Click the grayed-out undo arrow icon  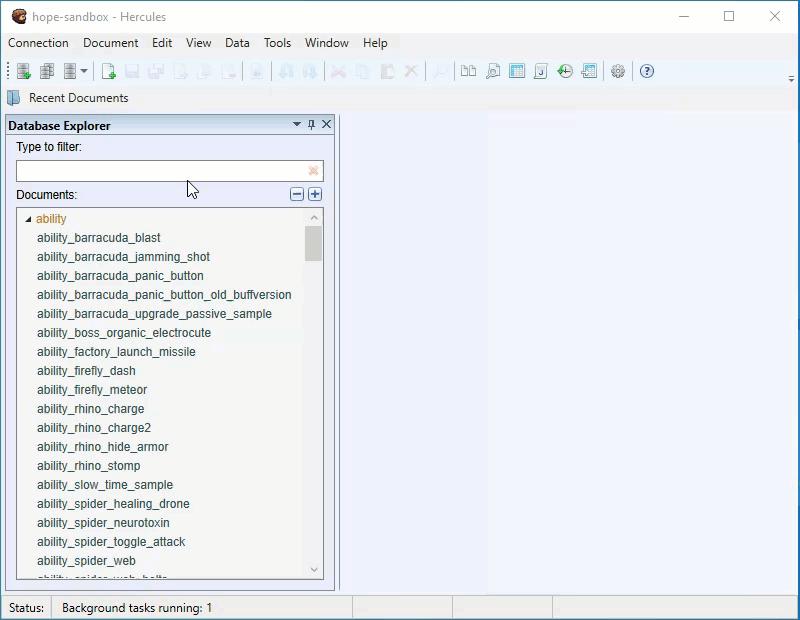point(286,71)
